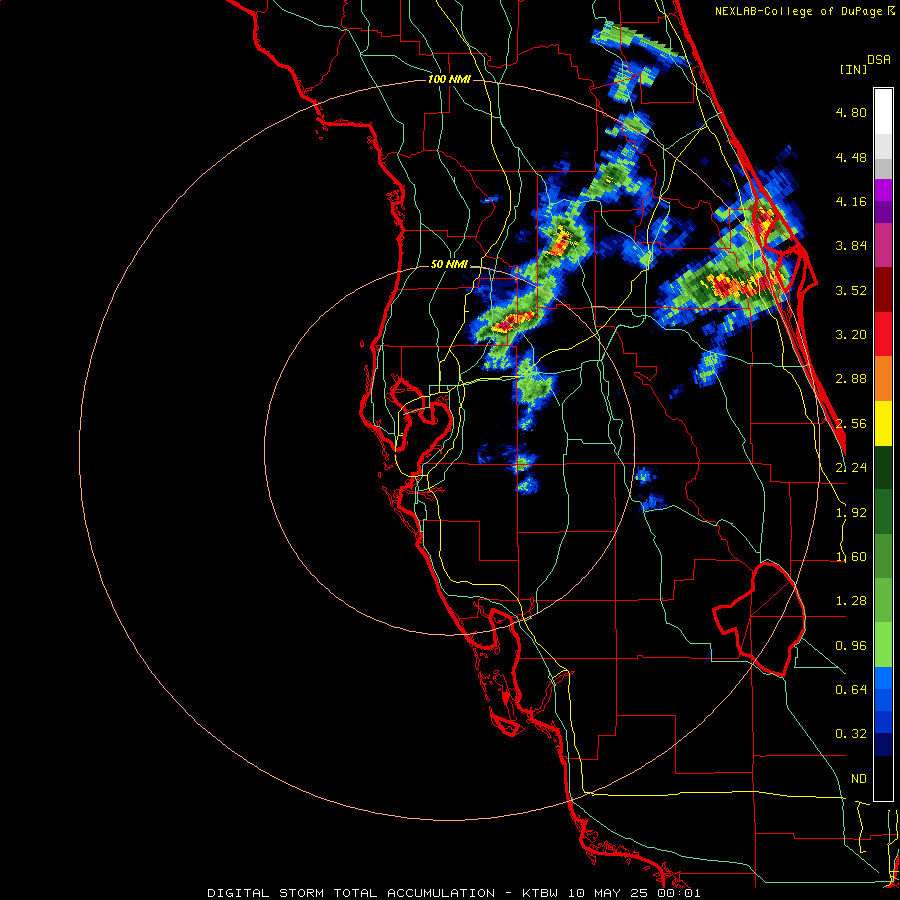Viewport: 900px width, 900px height.
Task: Click the 1.60 legend value
Action: tap(851, 557)
